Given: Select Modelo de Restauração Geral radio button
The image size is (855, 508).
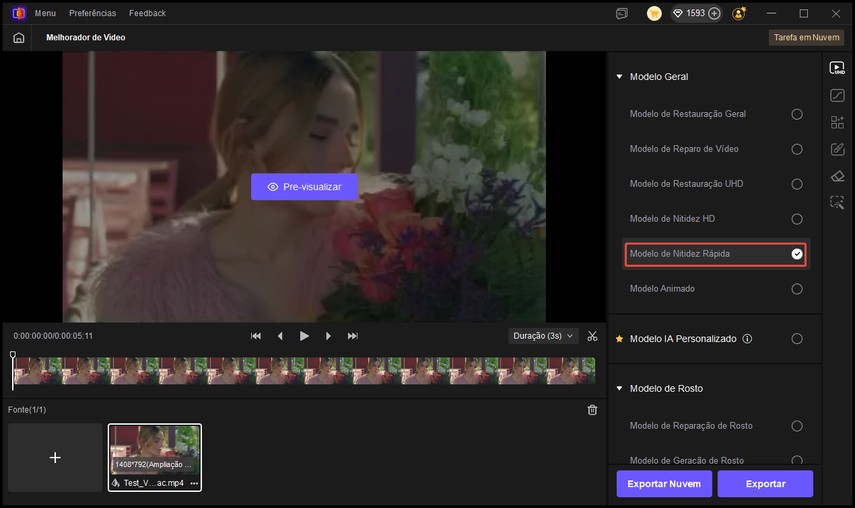Looking at the screenshot, I should 797,114.
